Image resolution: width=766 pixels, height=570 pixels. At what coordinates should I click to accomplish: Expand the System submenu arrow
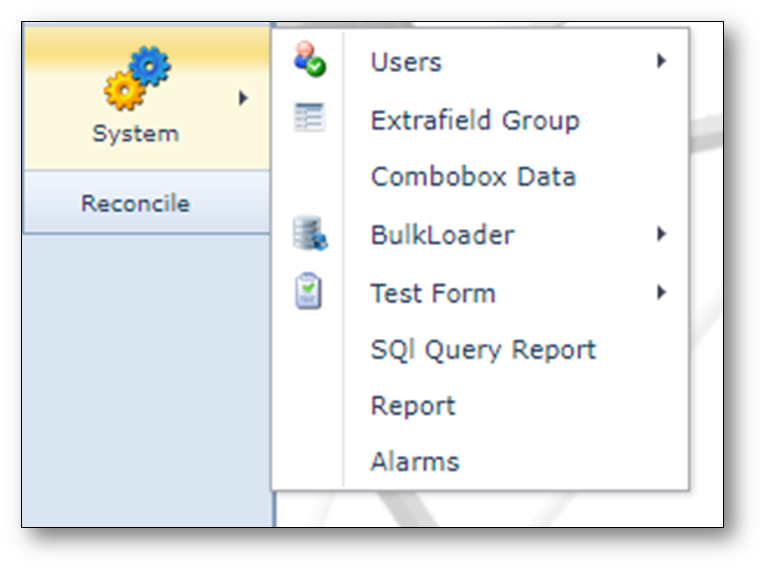click(243, 98)
